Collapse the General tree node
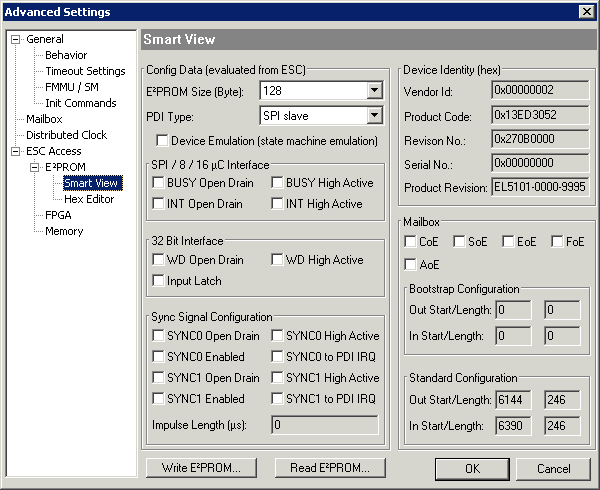Viewport: 600px width, 490px height. click(15, 39)
